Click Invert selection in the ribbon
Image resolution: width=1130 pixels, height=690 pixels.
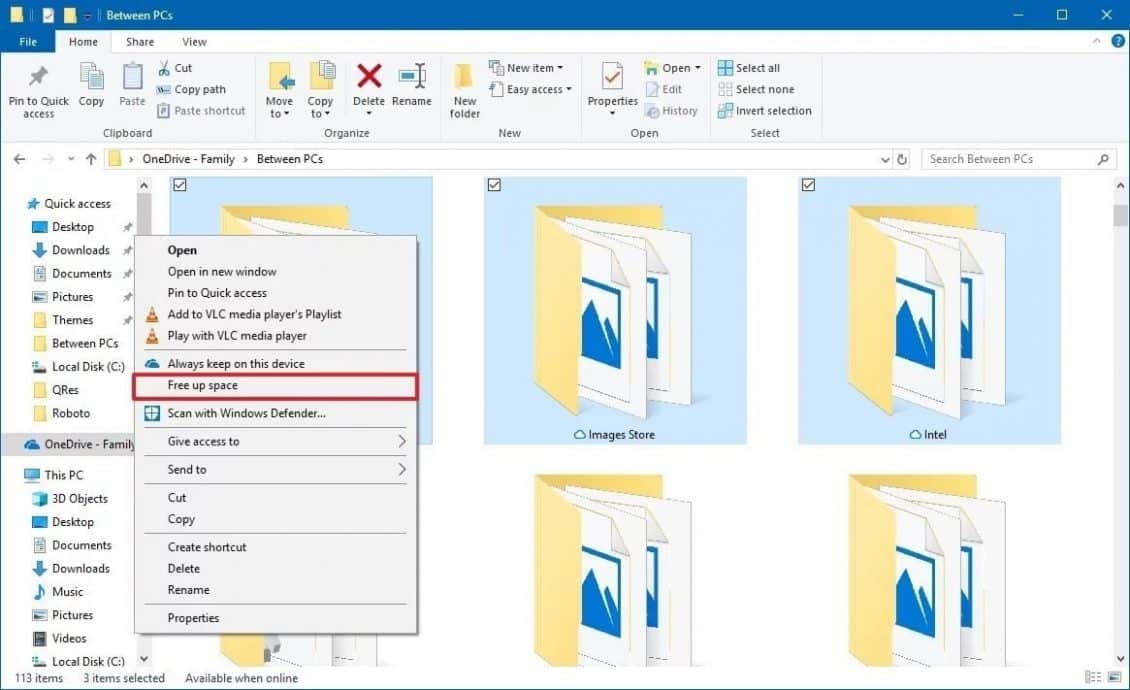(x=765, y=110)
